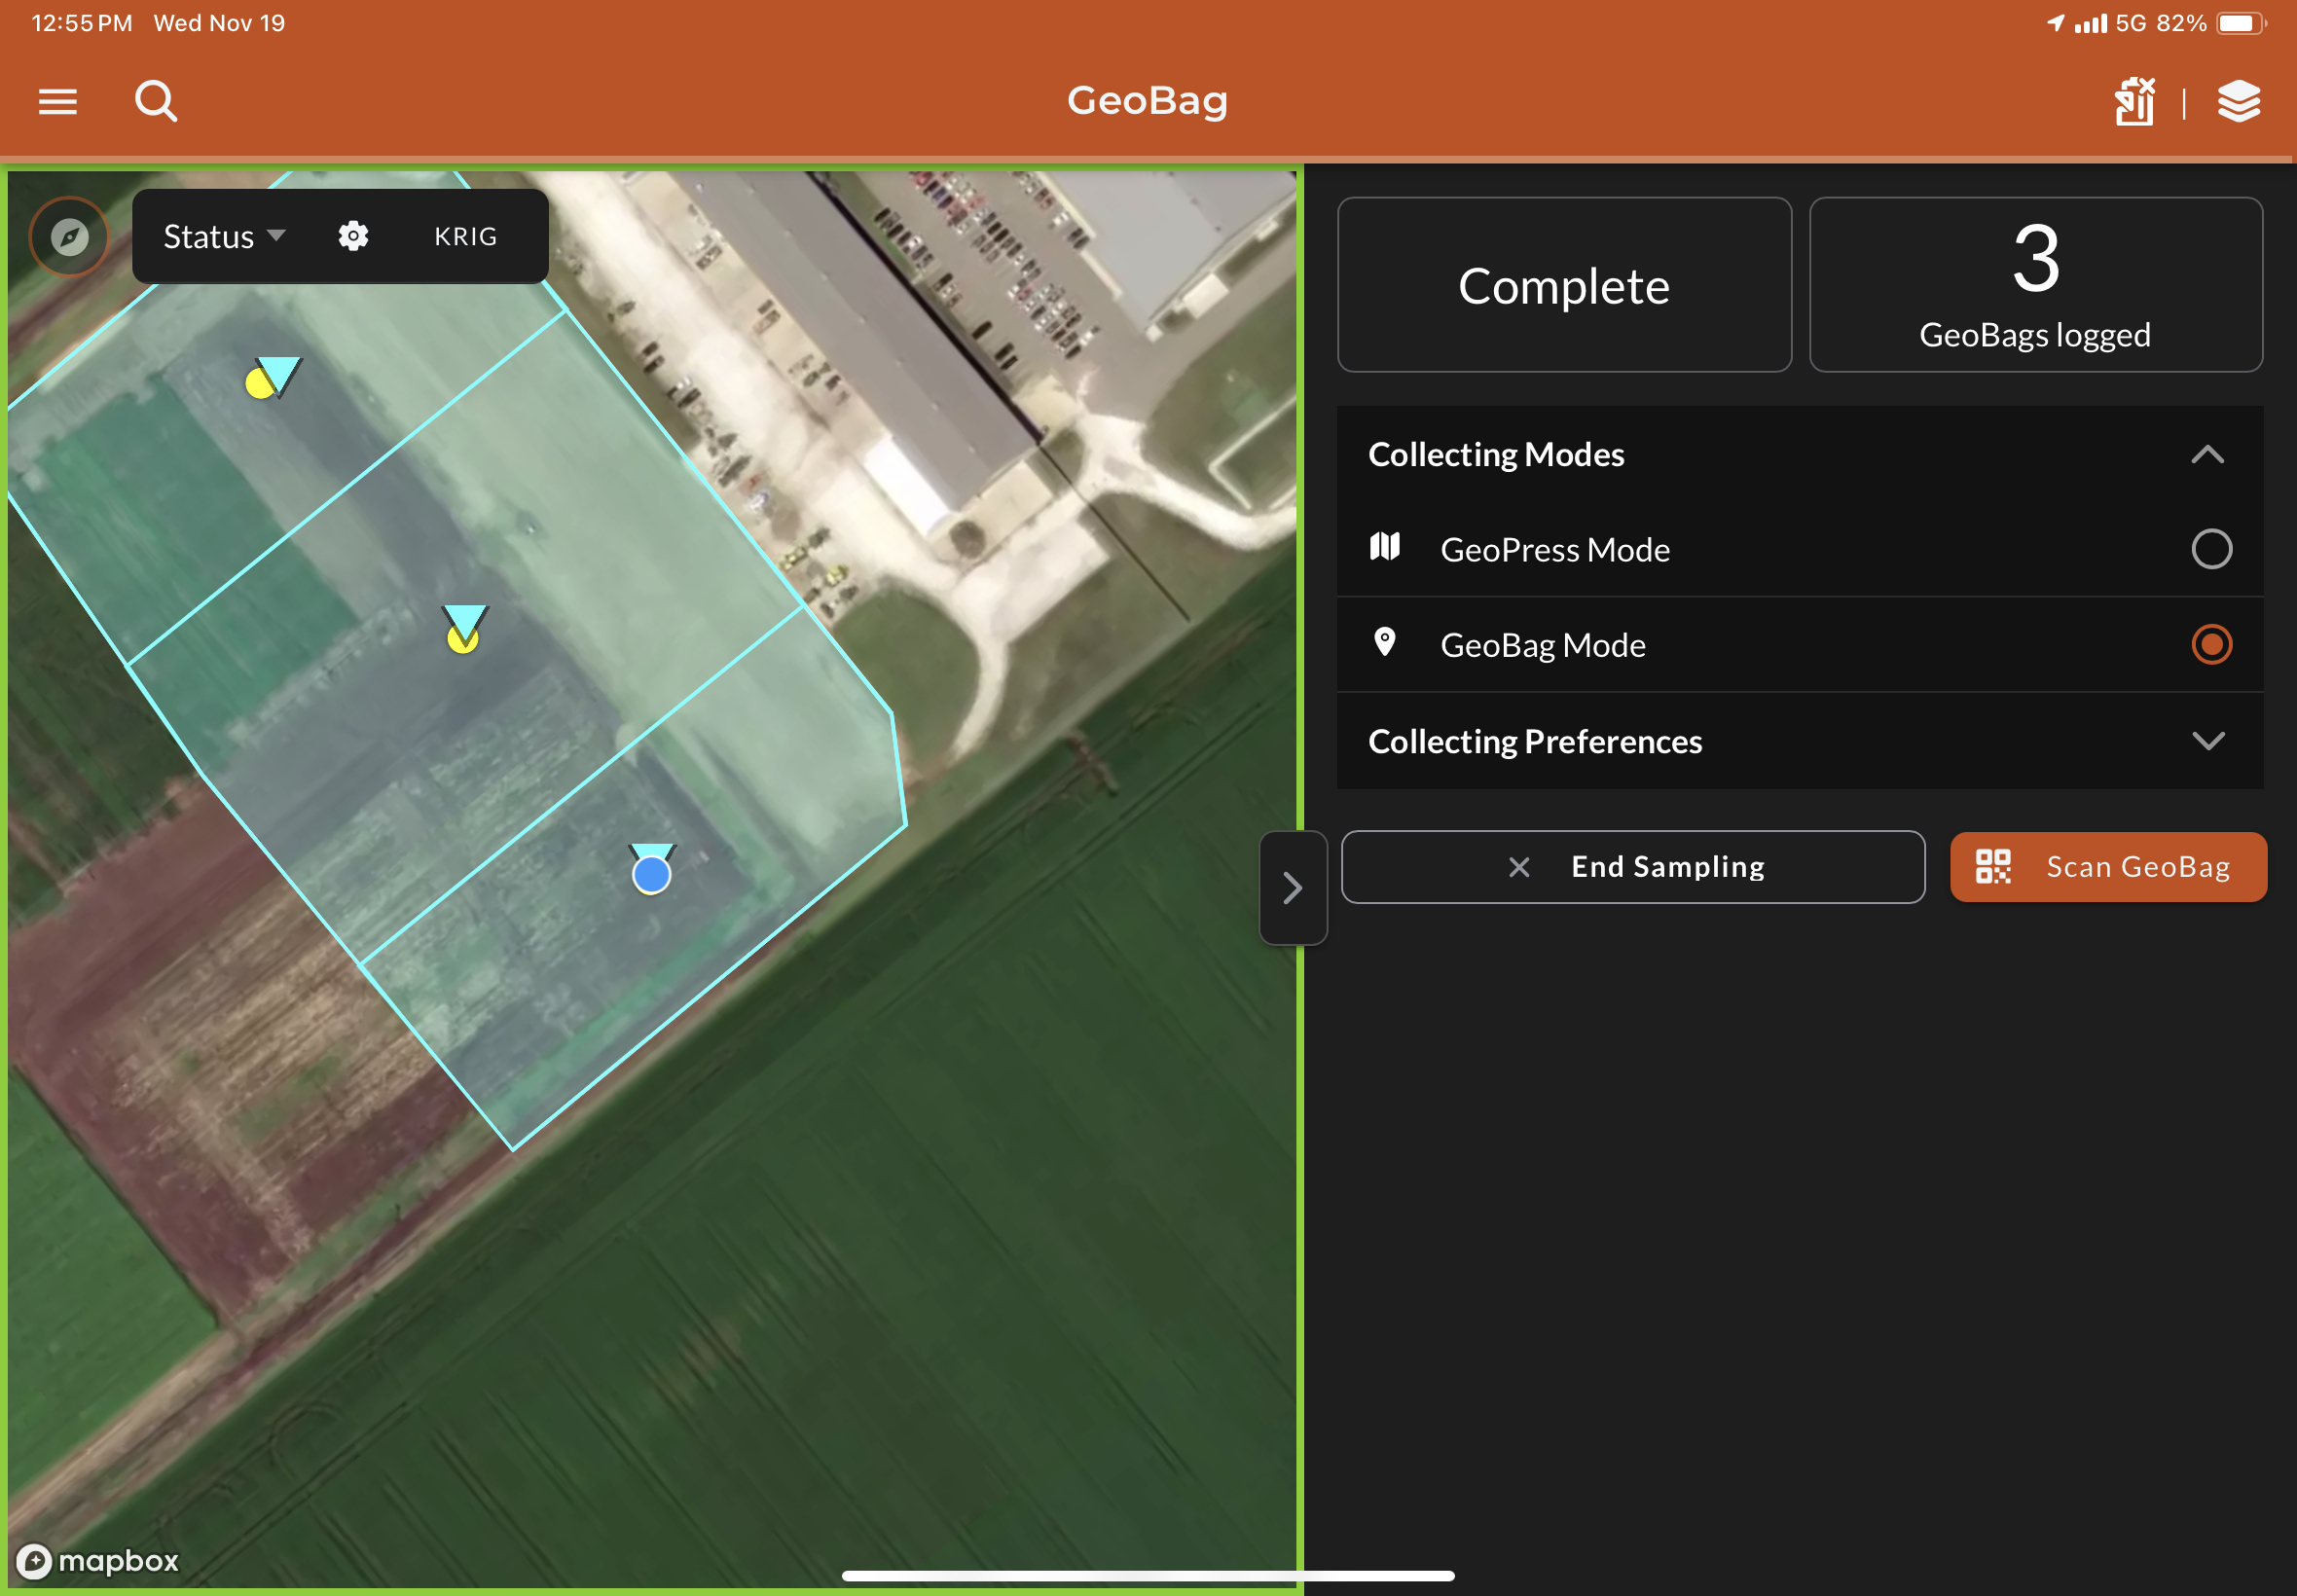Tap the GeoBag title in header

(x=1148, y=101)
